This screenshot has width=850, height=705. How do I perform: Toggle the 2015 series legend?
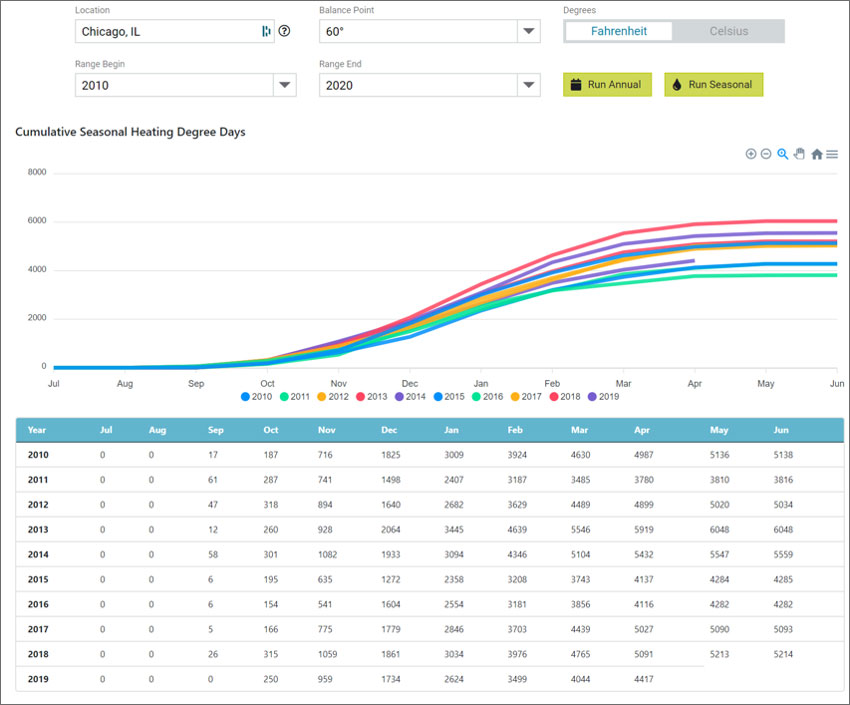pos(449,397)
